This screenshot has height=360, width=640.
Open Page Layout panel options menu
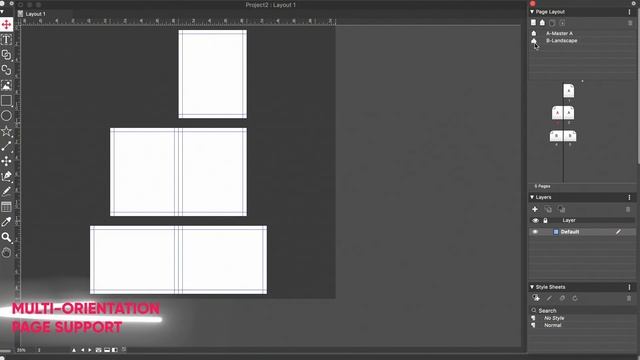(629, 12)
